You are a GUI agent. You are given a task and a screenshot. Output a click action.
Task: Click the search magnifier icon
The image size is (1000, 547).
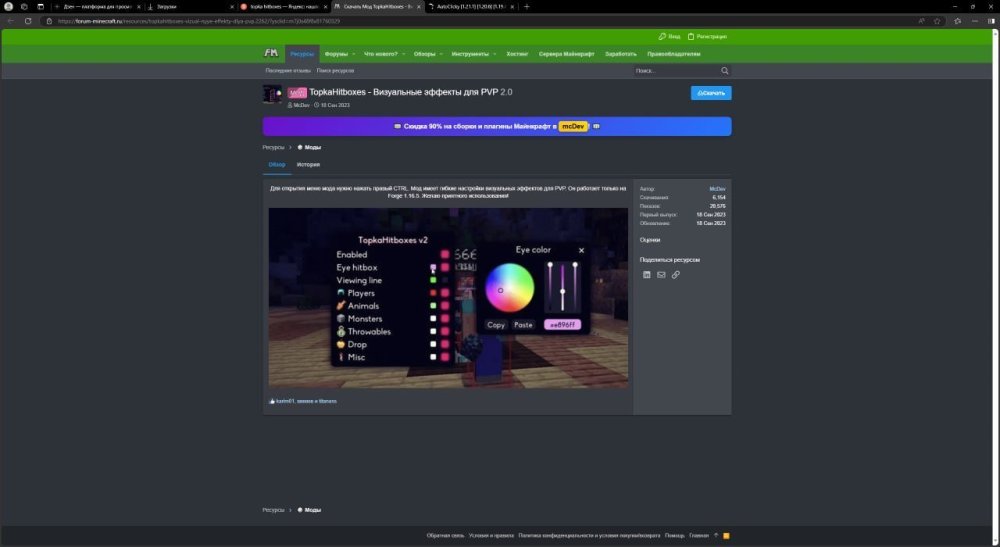[724, 71]
